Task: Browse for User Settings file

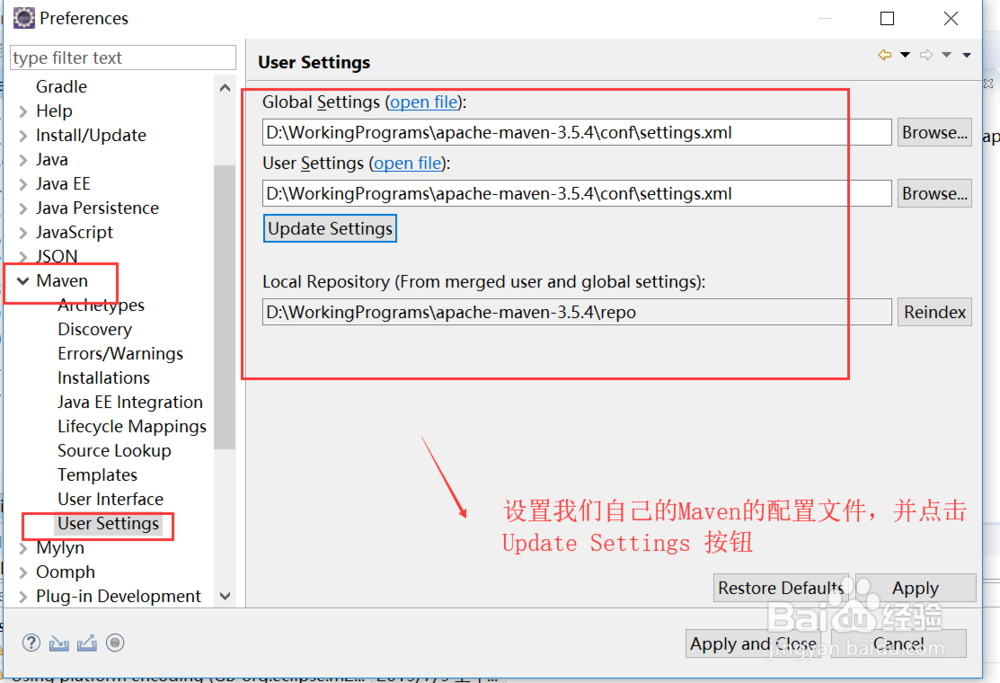Action: pos(934,194)
